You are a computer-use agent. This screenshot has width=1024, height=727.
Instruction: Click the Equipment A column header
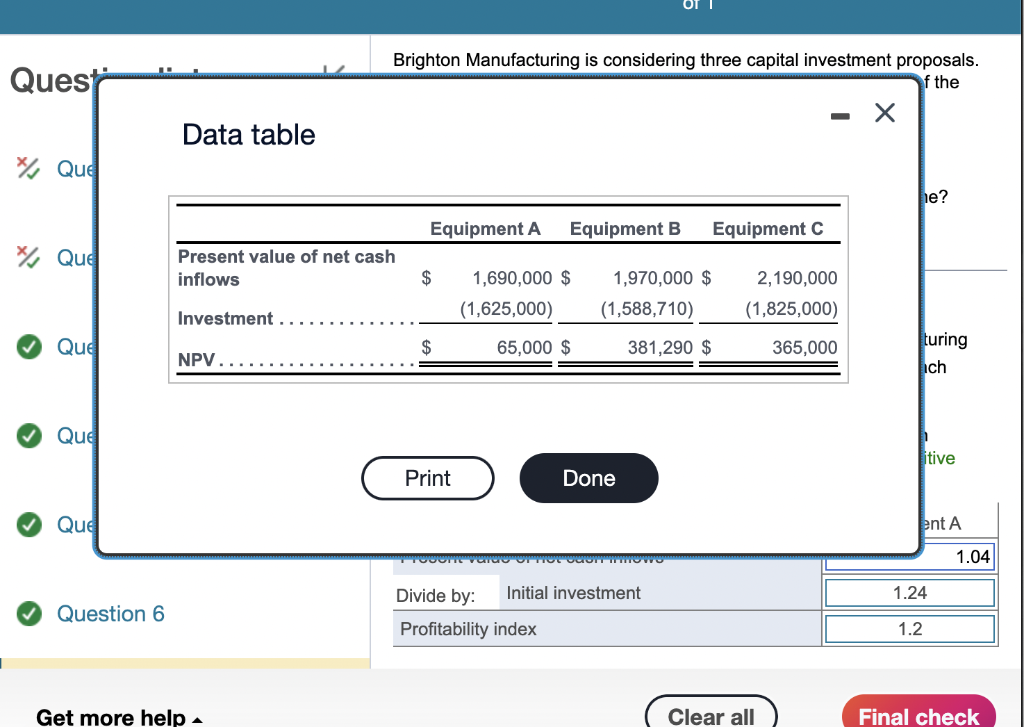point(485,229)
